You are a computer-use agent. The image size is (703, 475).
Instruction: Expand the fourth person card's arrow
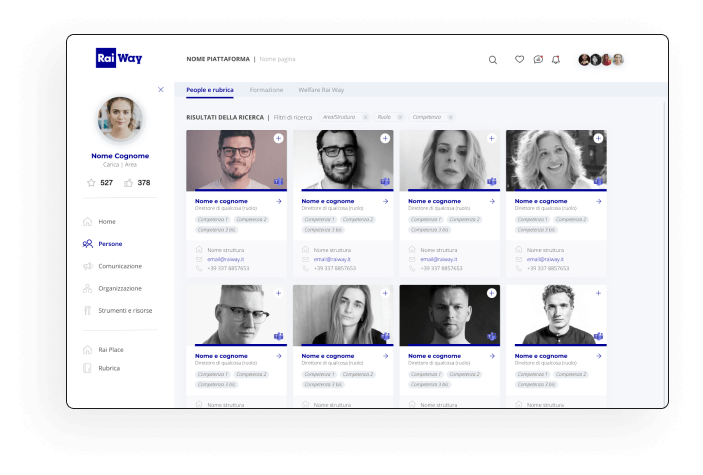click(598, 201)
